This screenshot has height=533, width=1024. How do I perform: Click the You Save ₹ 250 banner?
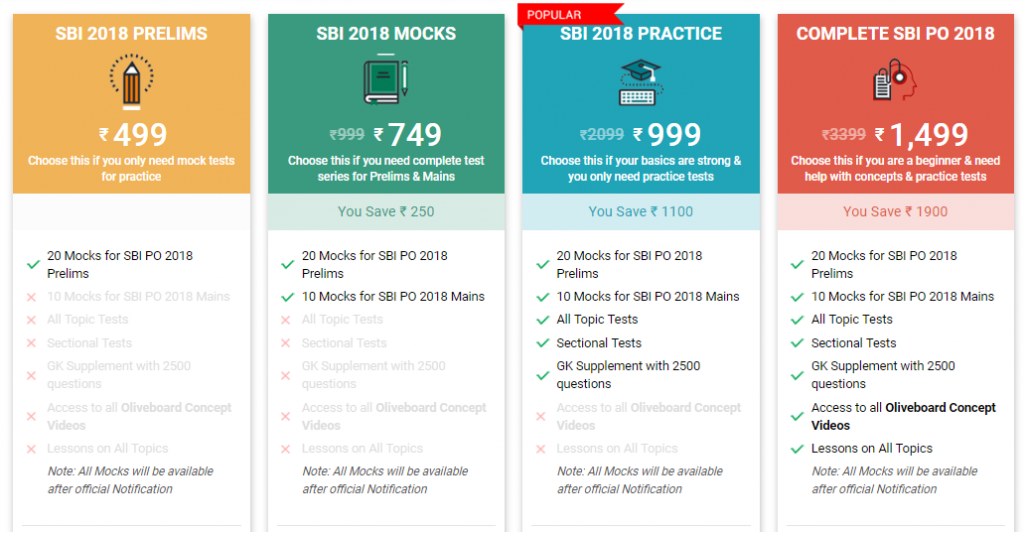(386, 212)
